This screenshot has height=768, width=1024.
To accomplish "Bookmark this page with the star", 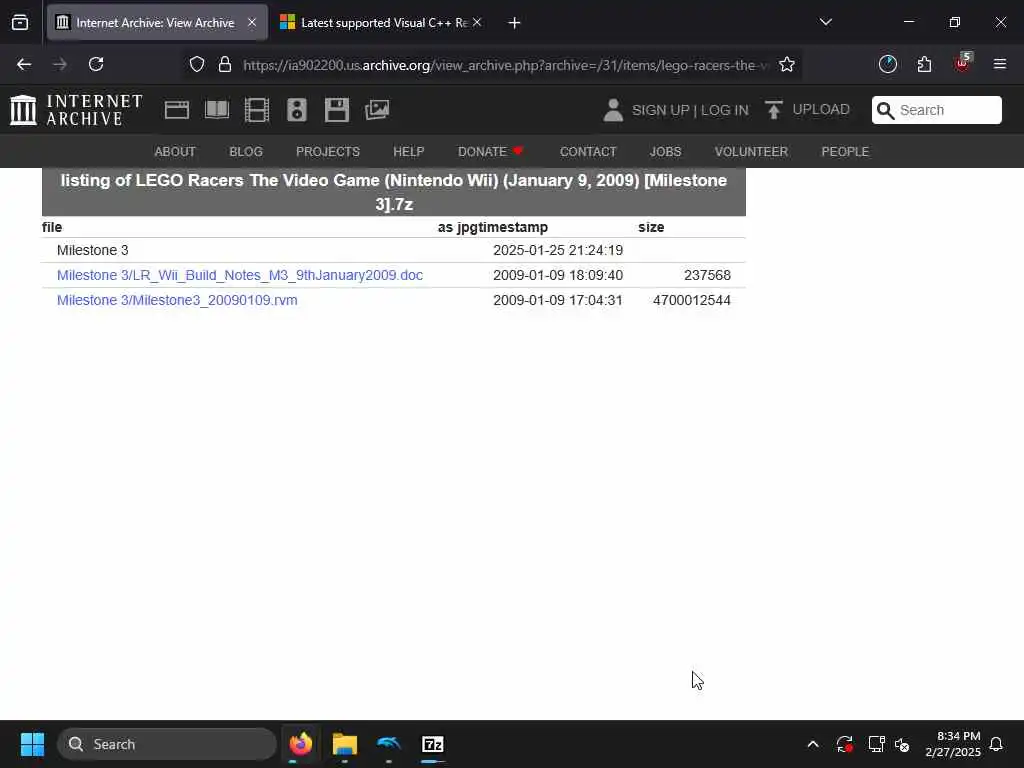I will click(787, 64).
